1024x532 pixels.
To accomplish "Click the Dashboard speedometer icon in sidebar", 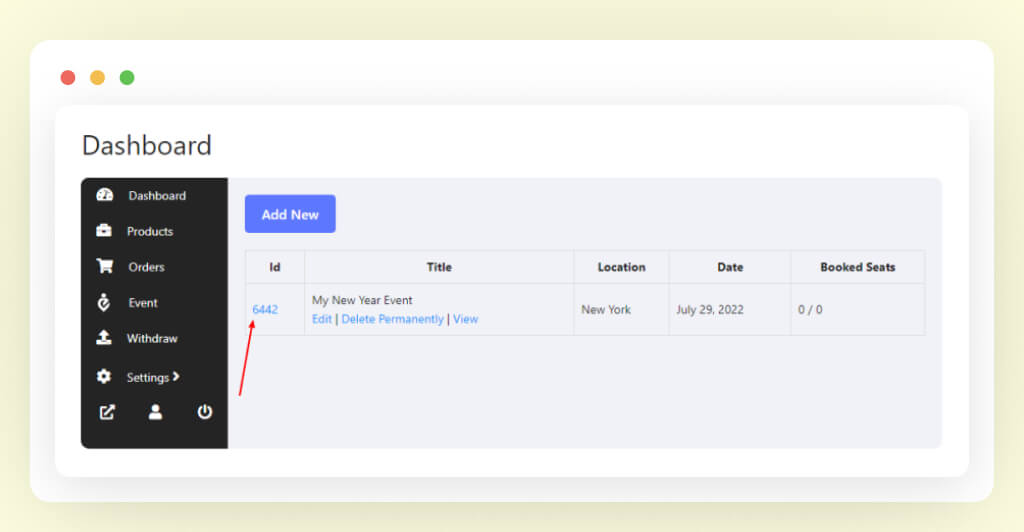I will pos(104,195).
